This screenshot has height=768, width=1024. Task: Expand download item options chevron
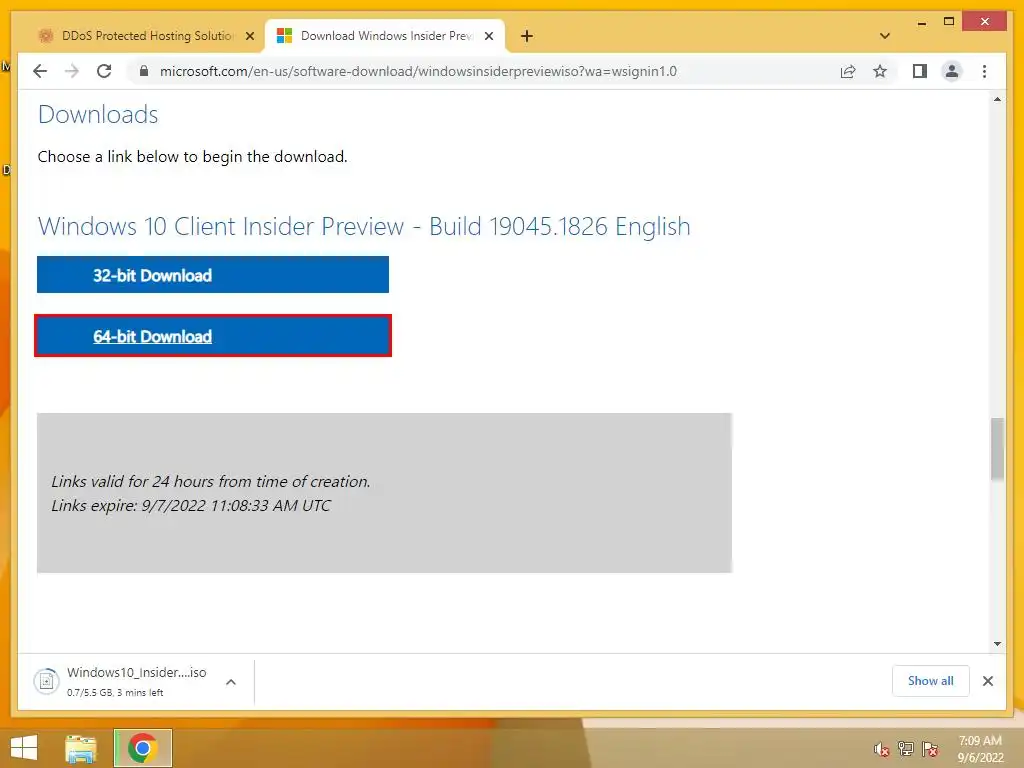coord(231,682)
